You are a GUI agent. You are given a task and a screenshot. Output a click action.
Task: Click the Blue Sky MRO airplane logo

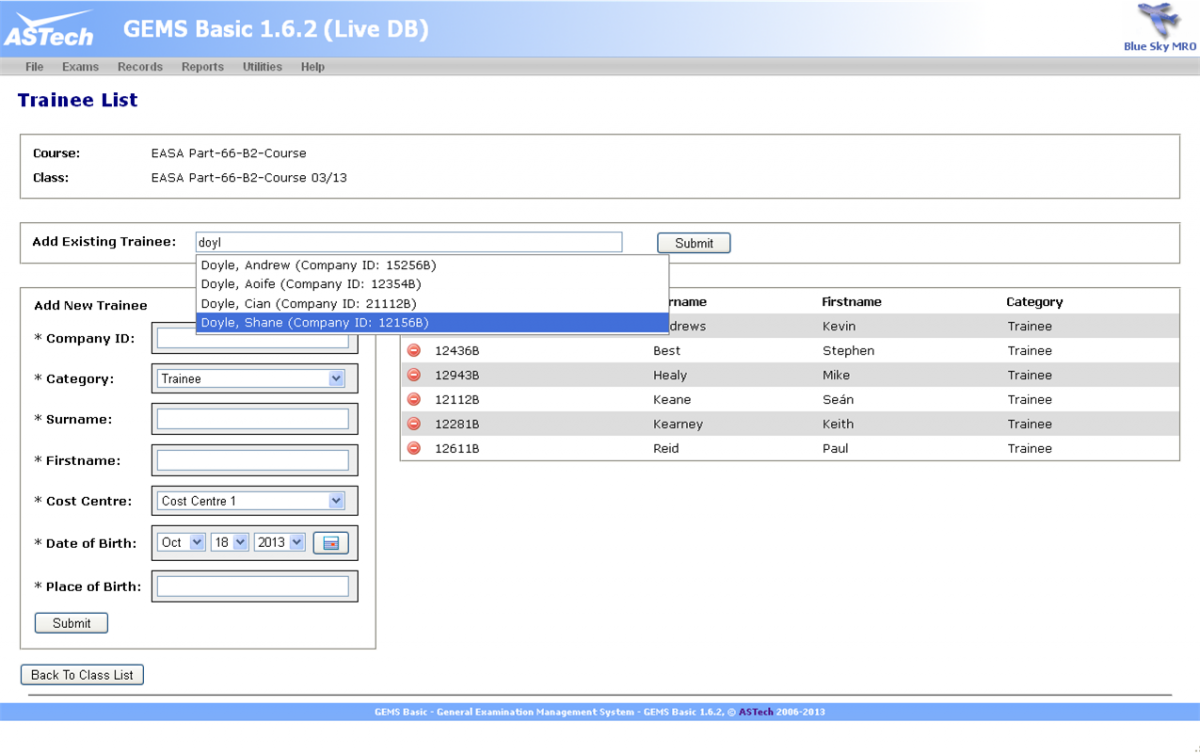pyautogui.click(x=1158, y=22)
